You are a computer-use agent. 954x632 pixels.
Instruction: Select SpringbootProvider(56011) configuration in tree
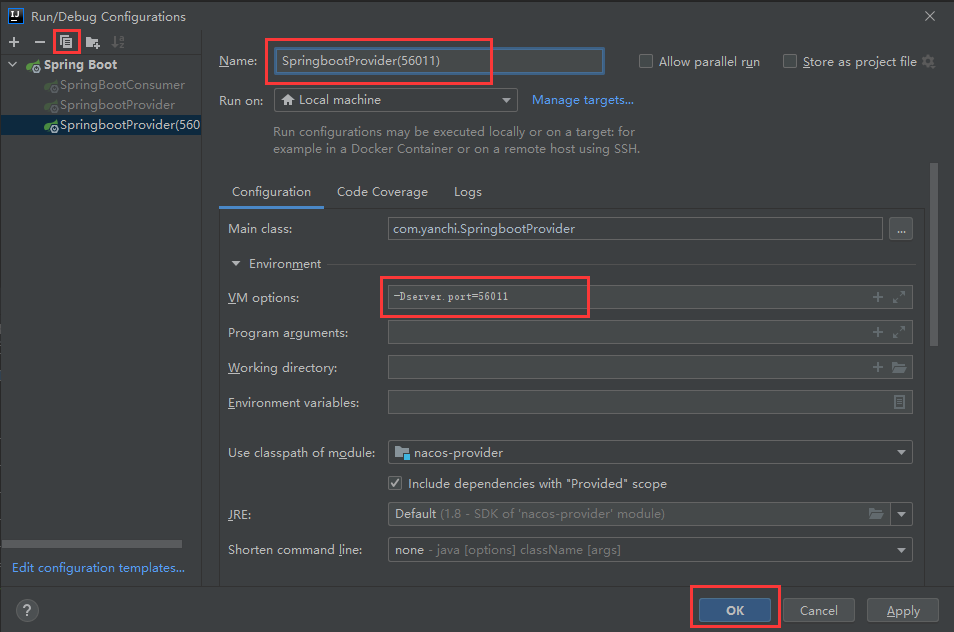[x=101, y=125]
